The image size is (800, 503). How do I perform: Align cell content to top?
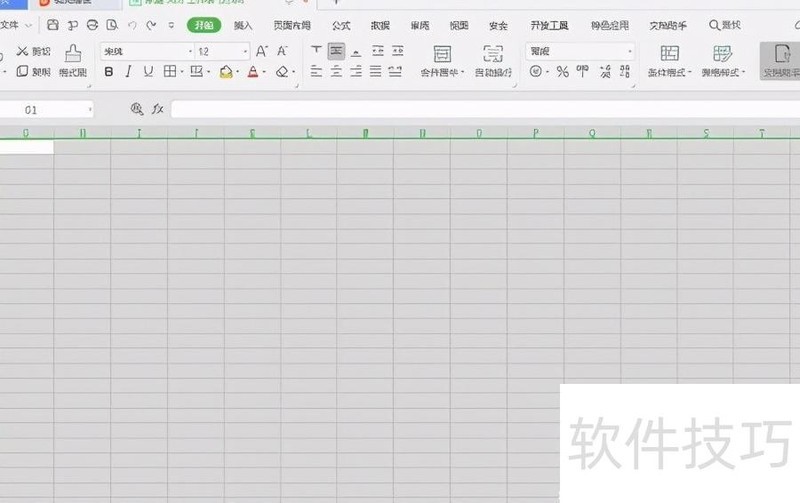(316, 51)
